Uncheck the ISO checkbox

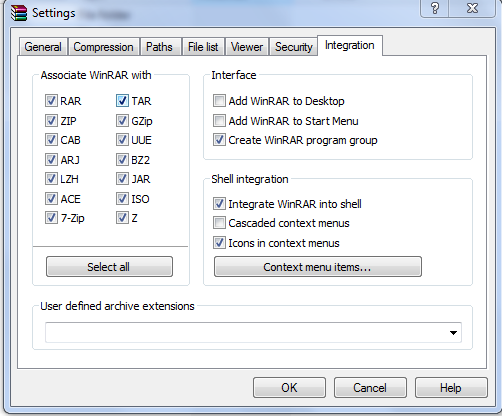[x=122, y=199]
